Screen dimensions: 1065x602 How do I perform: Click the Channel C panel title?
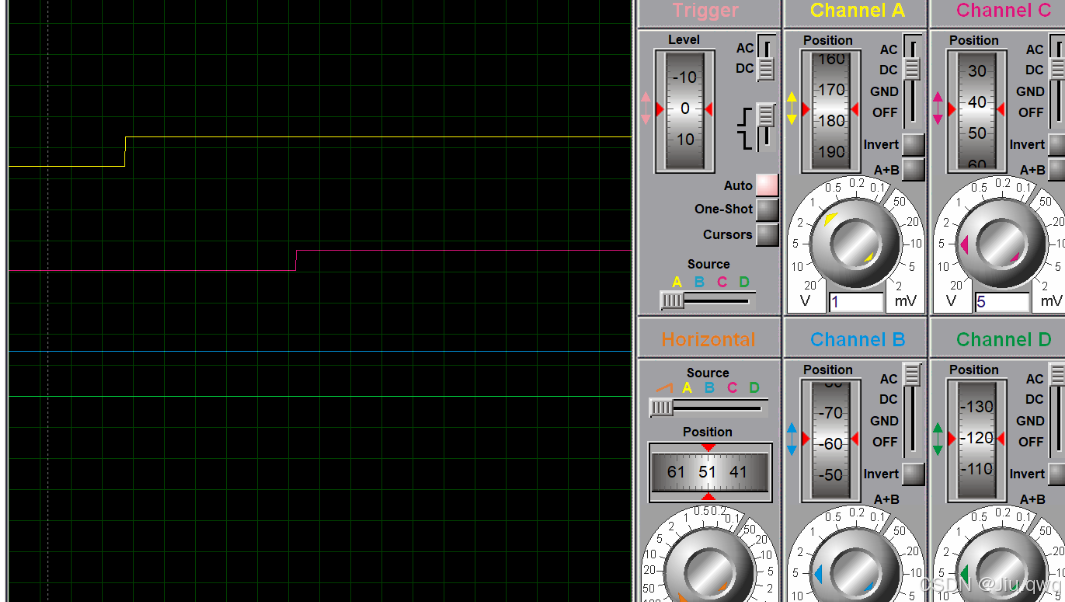1003,10
